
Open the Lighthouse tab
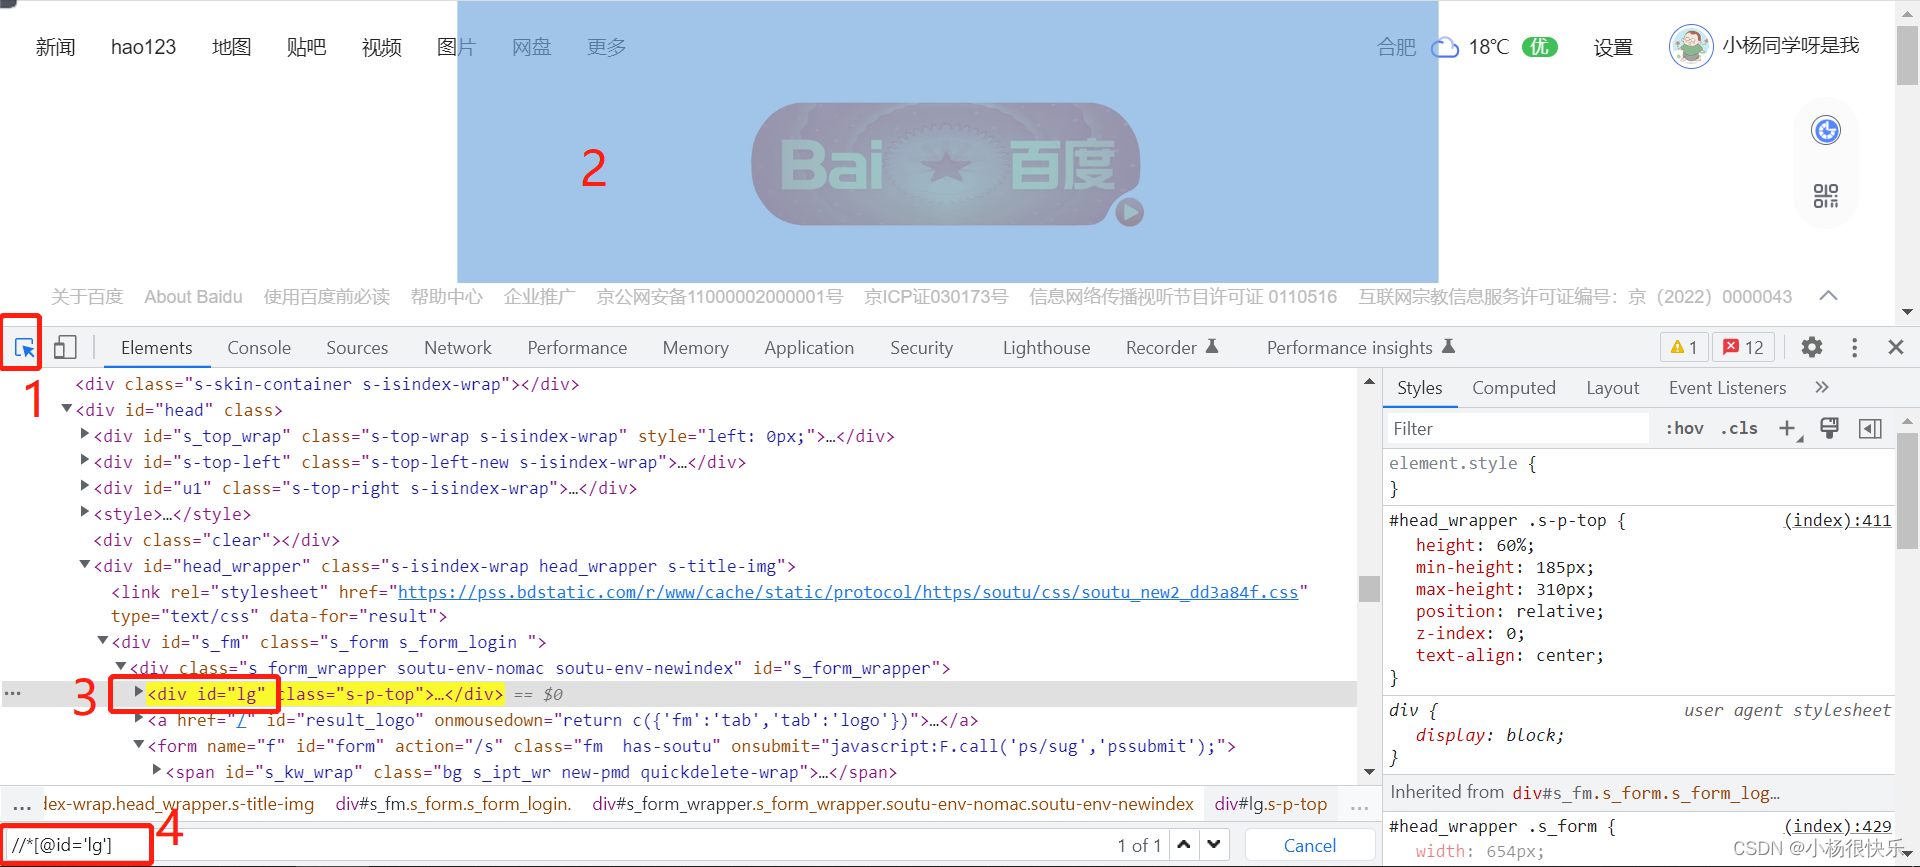pos(1046,347)
